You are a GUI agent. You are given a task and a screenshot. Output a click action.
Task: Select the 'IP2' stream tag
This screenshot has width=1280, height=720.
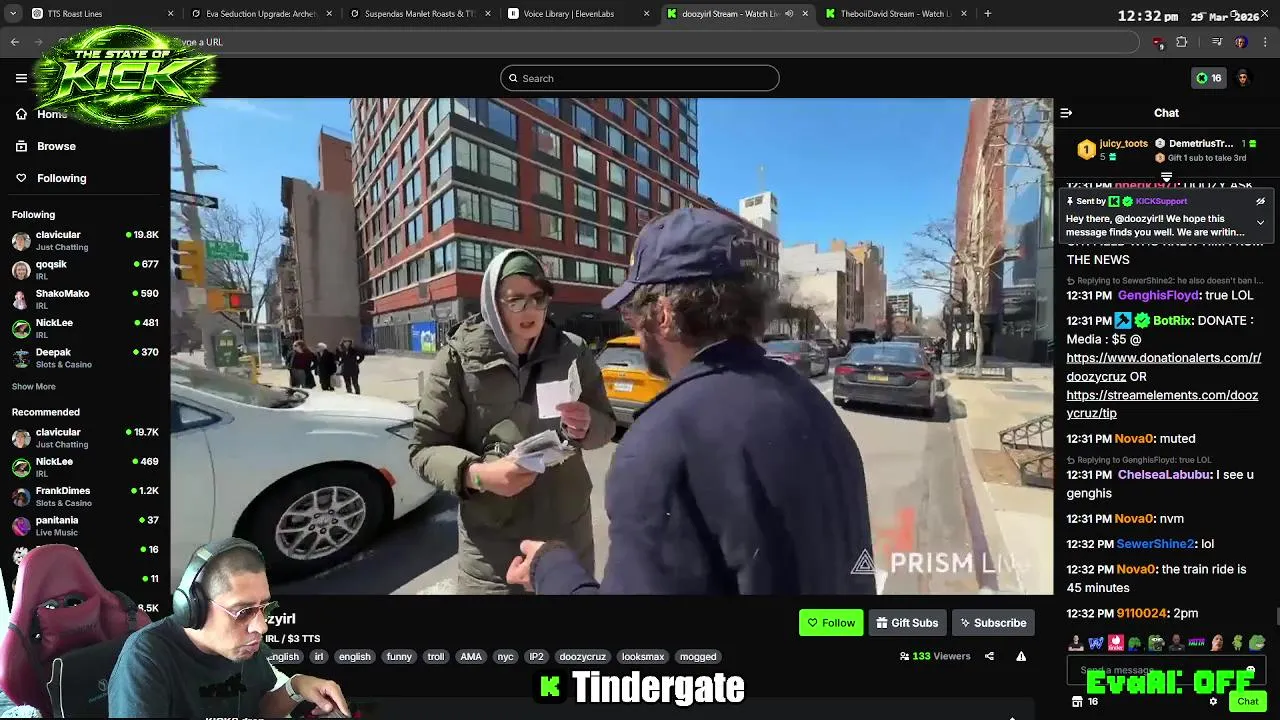click(536, 657)
